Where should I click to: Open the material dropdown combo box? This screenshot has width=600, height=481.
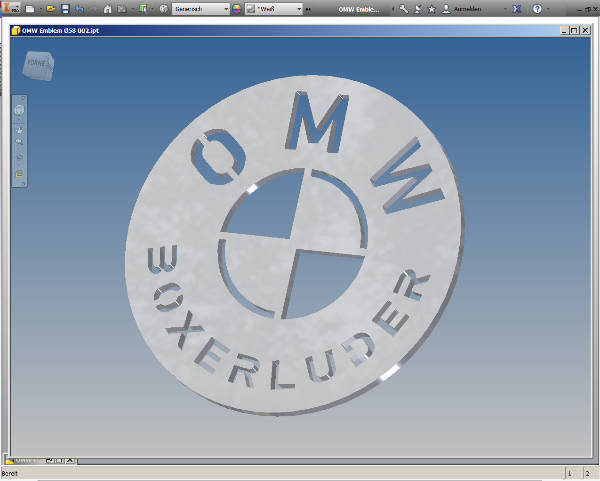tap(201, 8)
